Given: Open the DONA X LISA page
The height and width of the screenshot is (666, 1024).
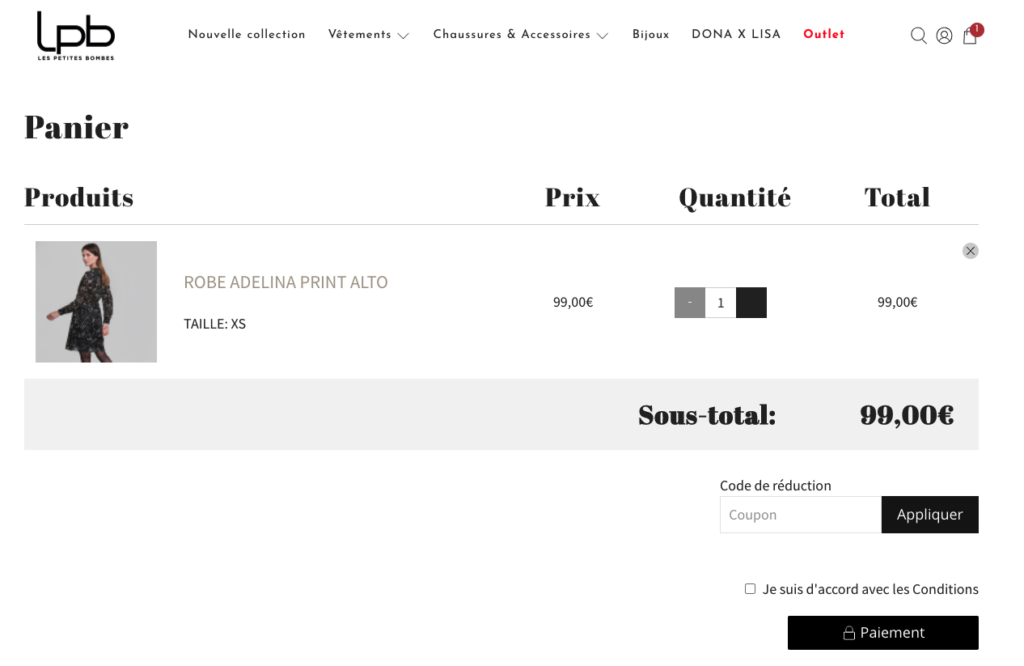Looking at the screenshot, I should tap(736, 34).
